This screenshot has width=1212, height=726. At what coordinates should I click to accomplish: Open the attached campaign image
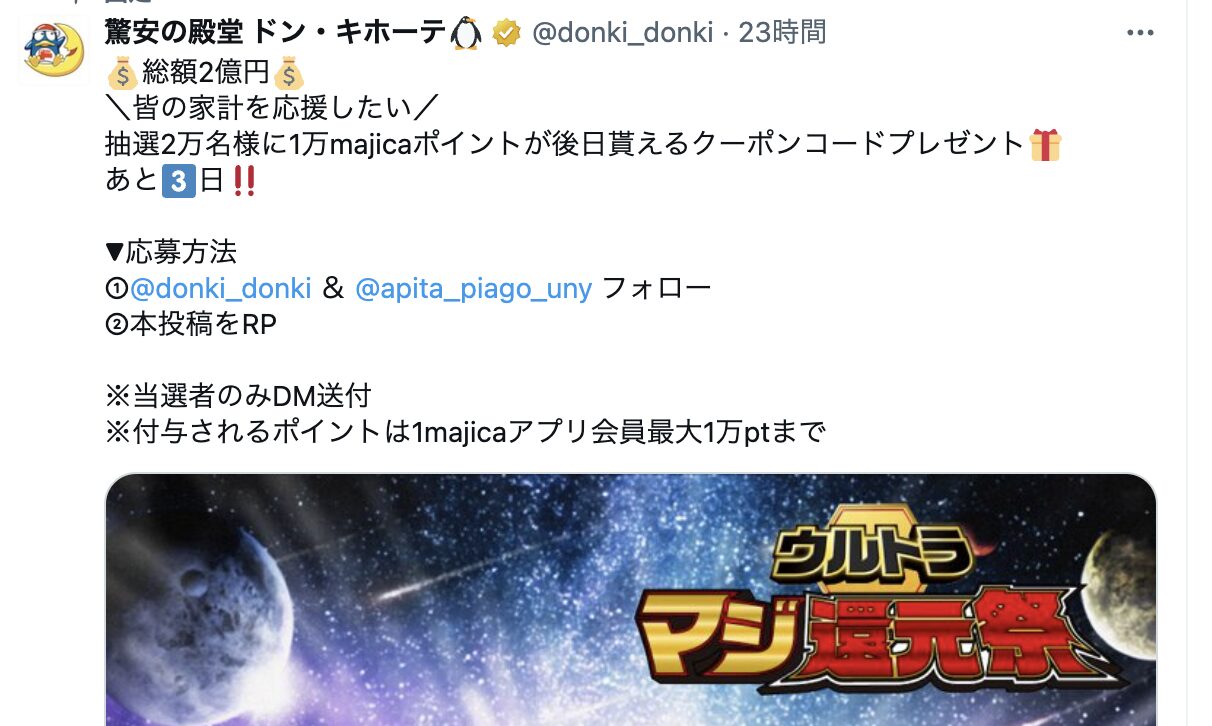631,600
